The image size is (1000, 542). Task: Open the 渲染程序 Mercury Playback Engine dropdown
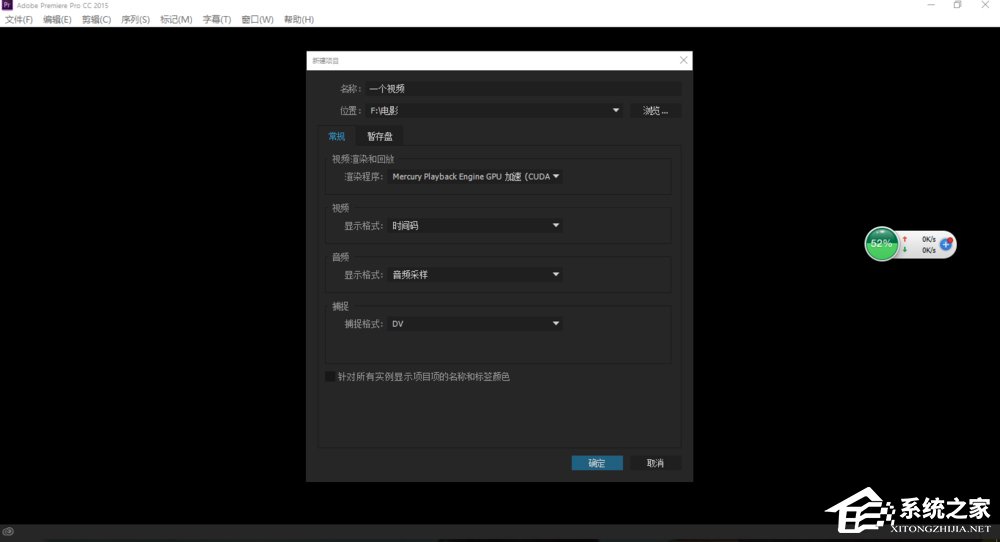point(475,177)
